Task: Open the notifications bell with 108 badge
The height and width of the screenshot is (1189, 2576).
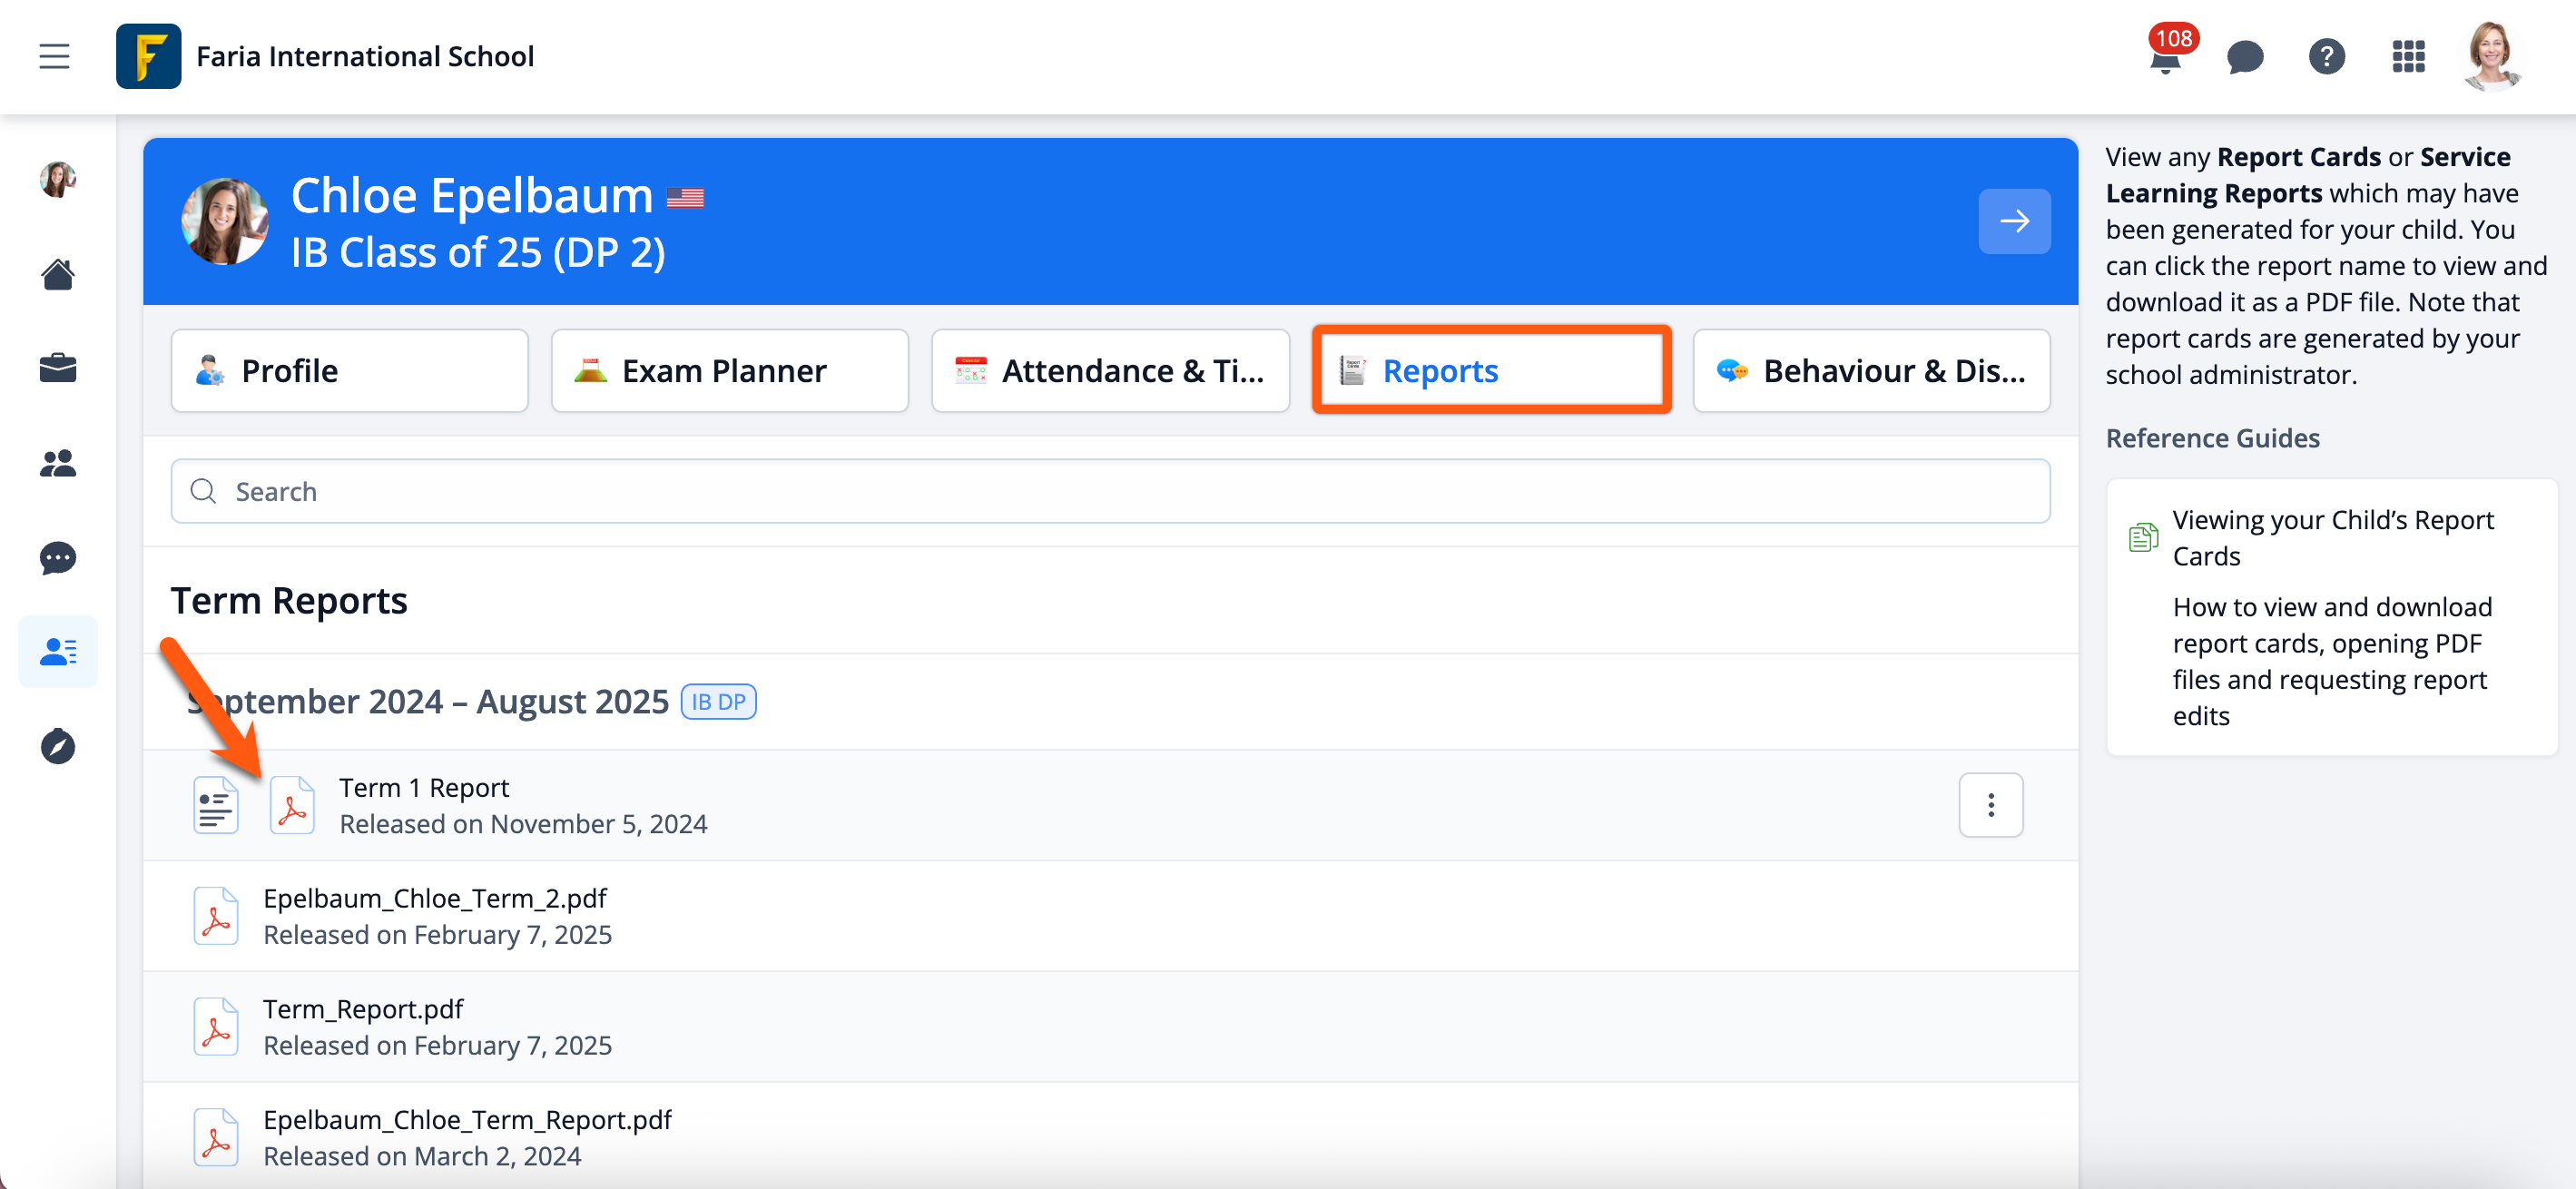Action: click(2164, 58)
